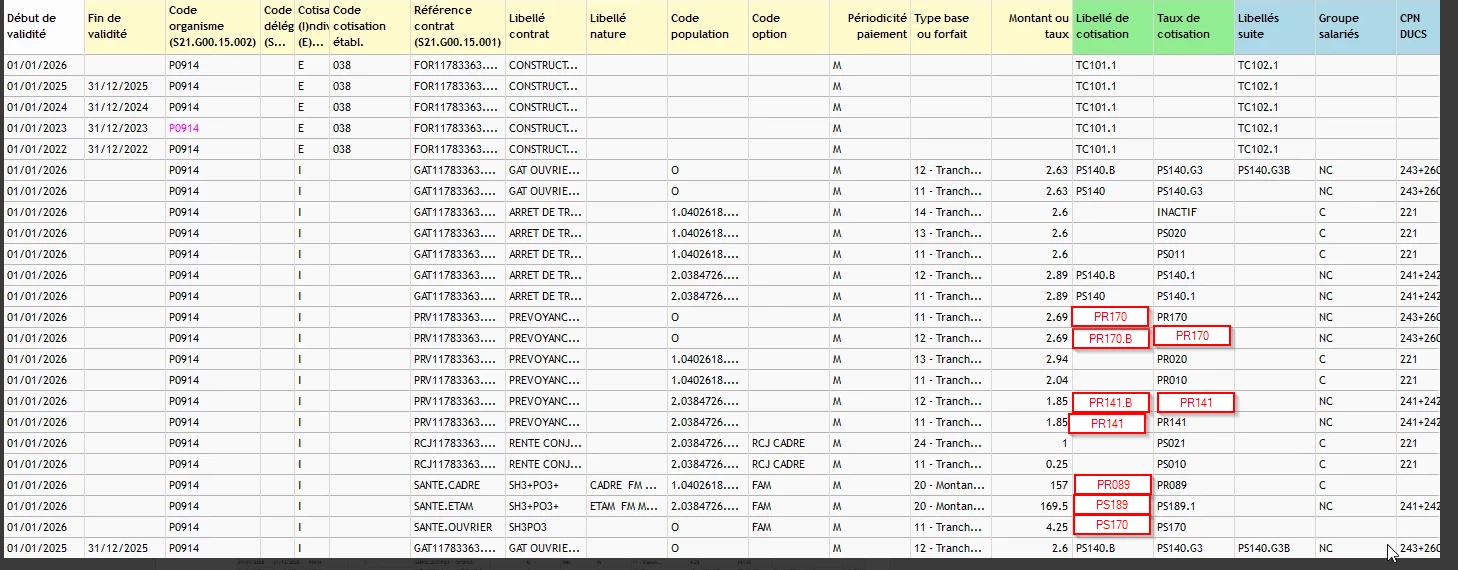The image size is (1458, 570).
Task: Select the SANTE.CADRE contract reference cell
Action: 456,485
